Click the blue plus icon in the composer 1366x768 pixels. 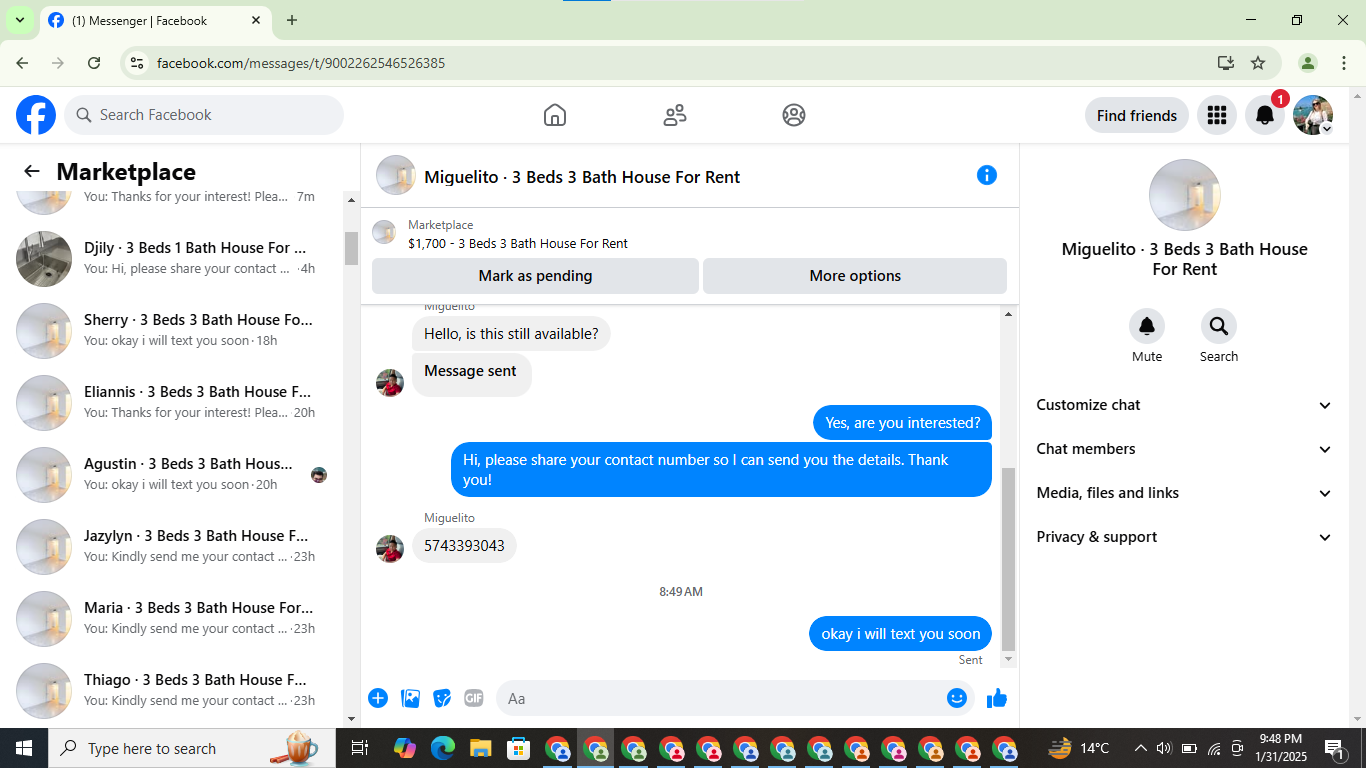click(x=378, y=698)
